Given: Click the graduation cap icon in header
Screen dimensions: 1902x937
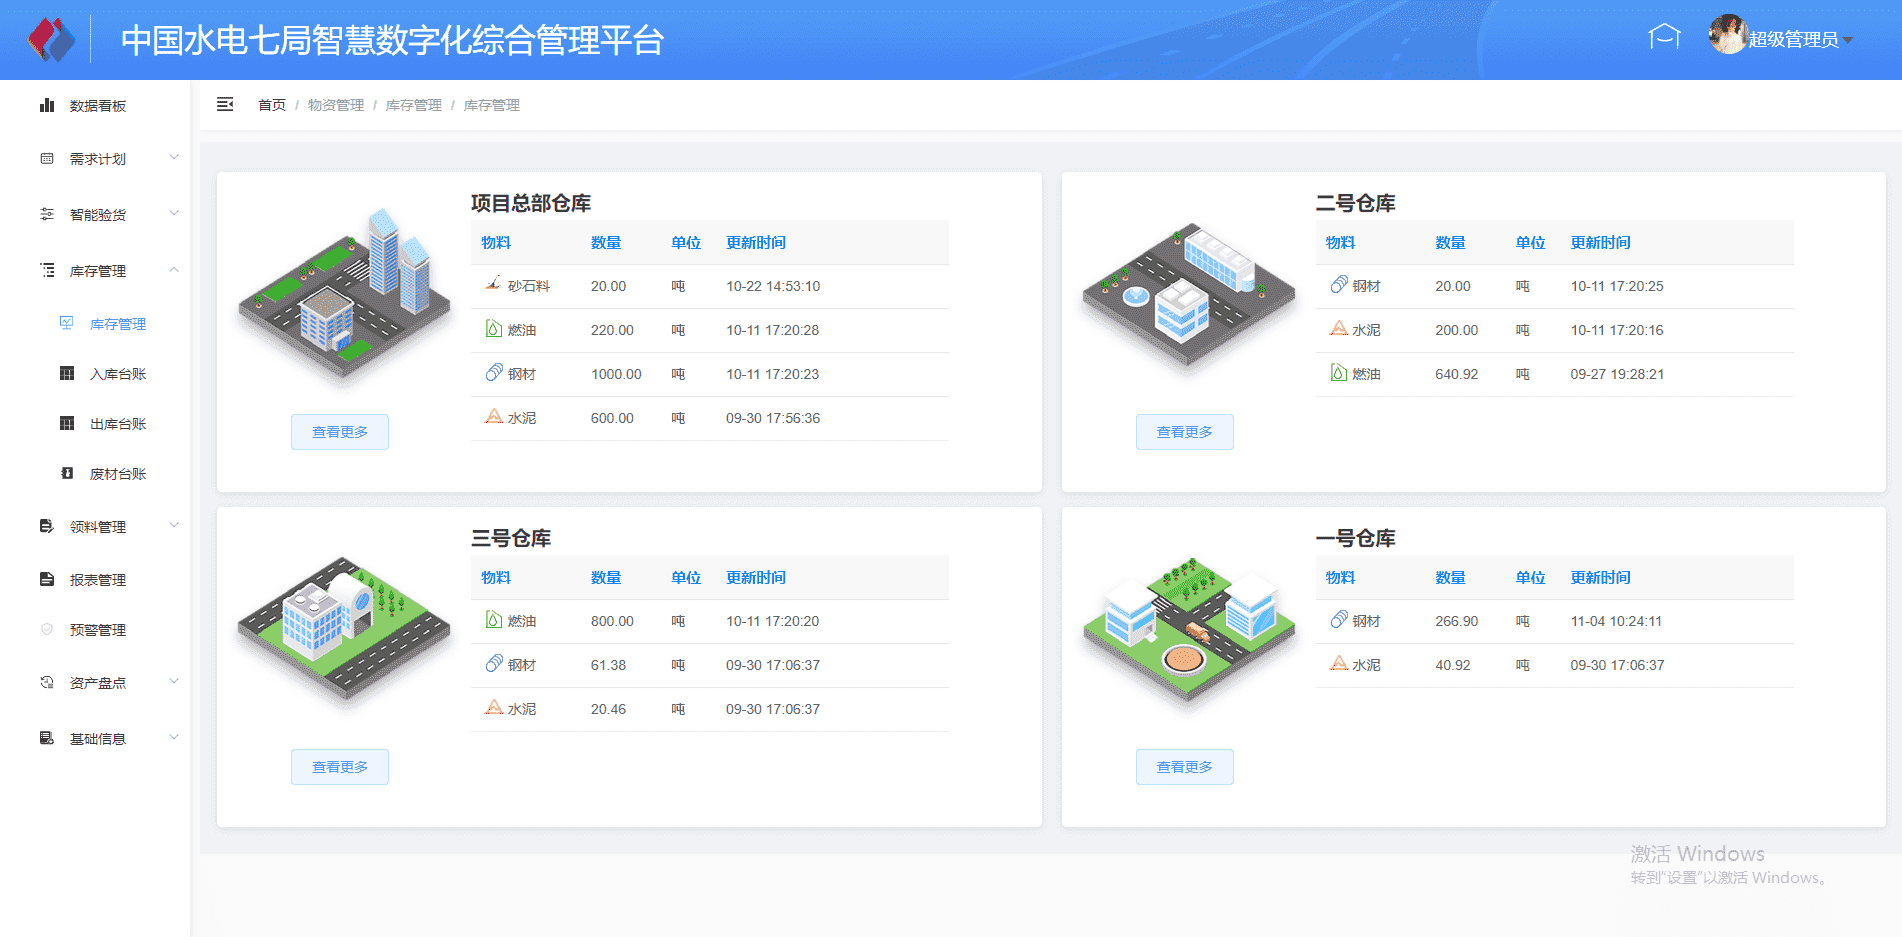Looking at the screenshot, I should [x=1664, y=37].
